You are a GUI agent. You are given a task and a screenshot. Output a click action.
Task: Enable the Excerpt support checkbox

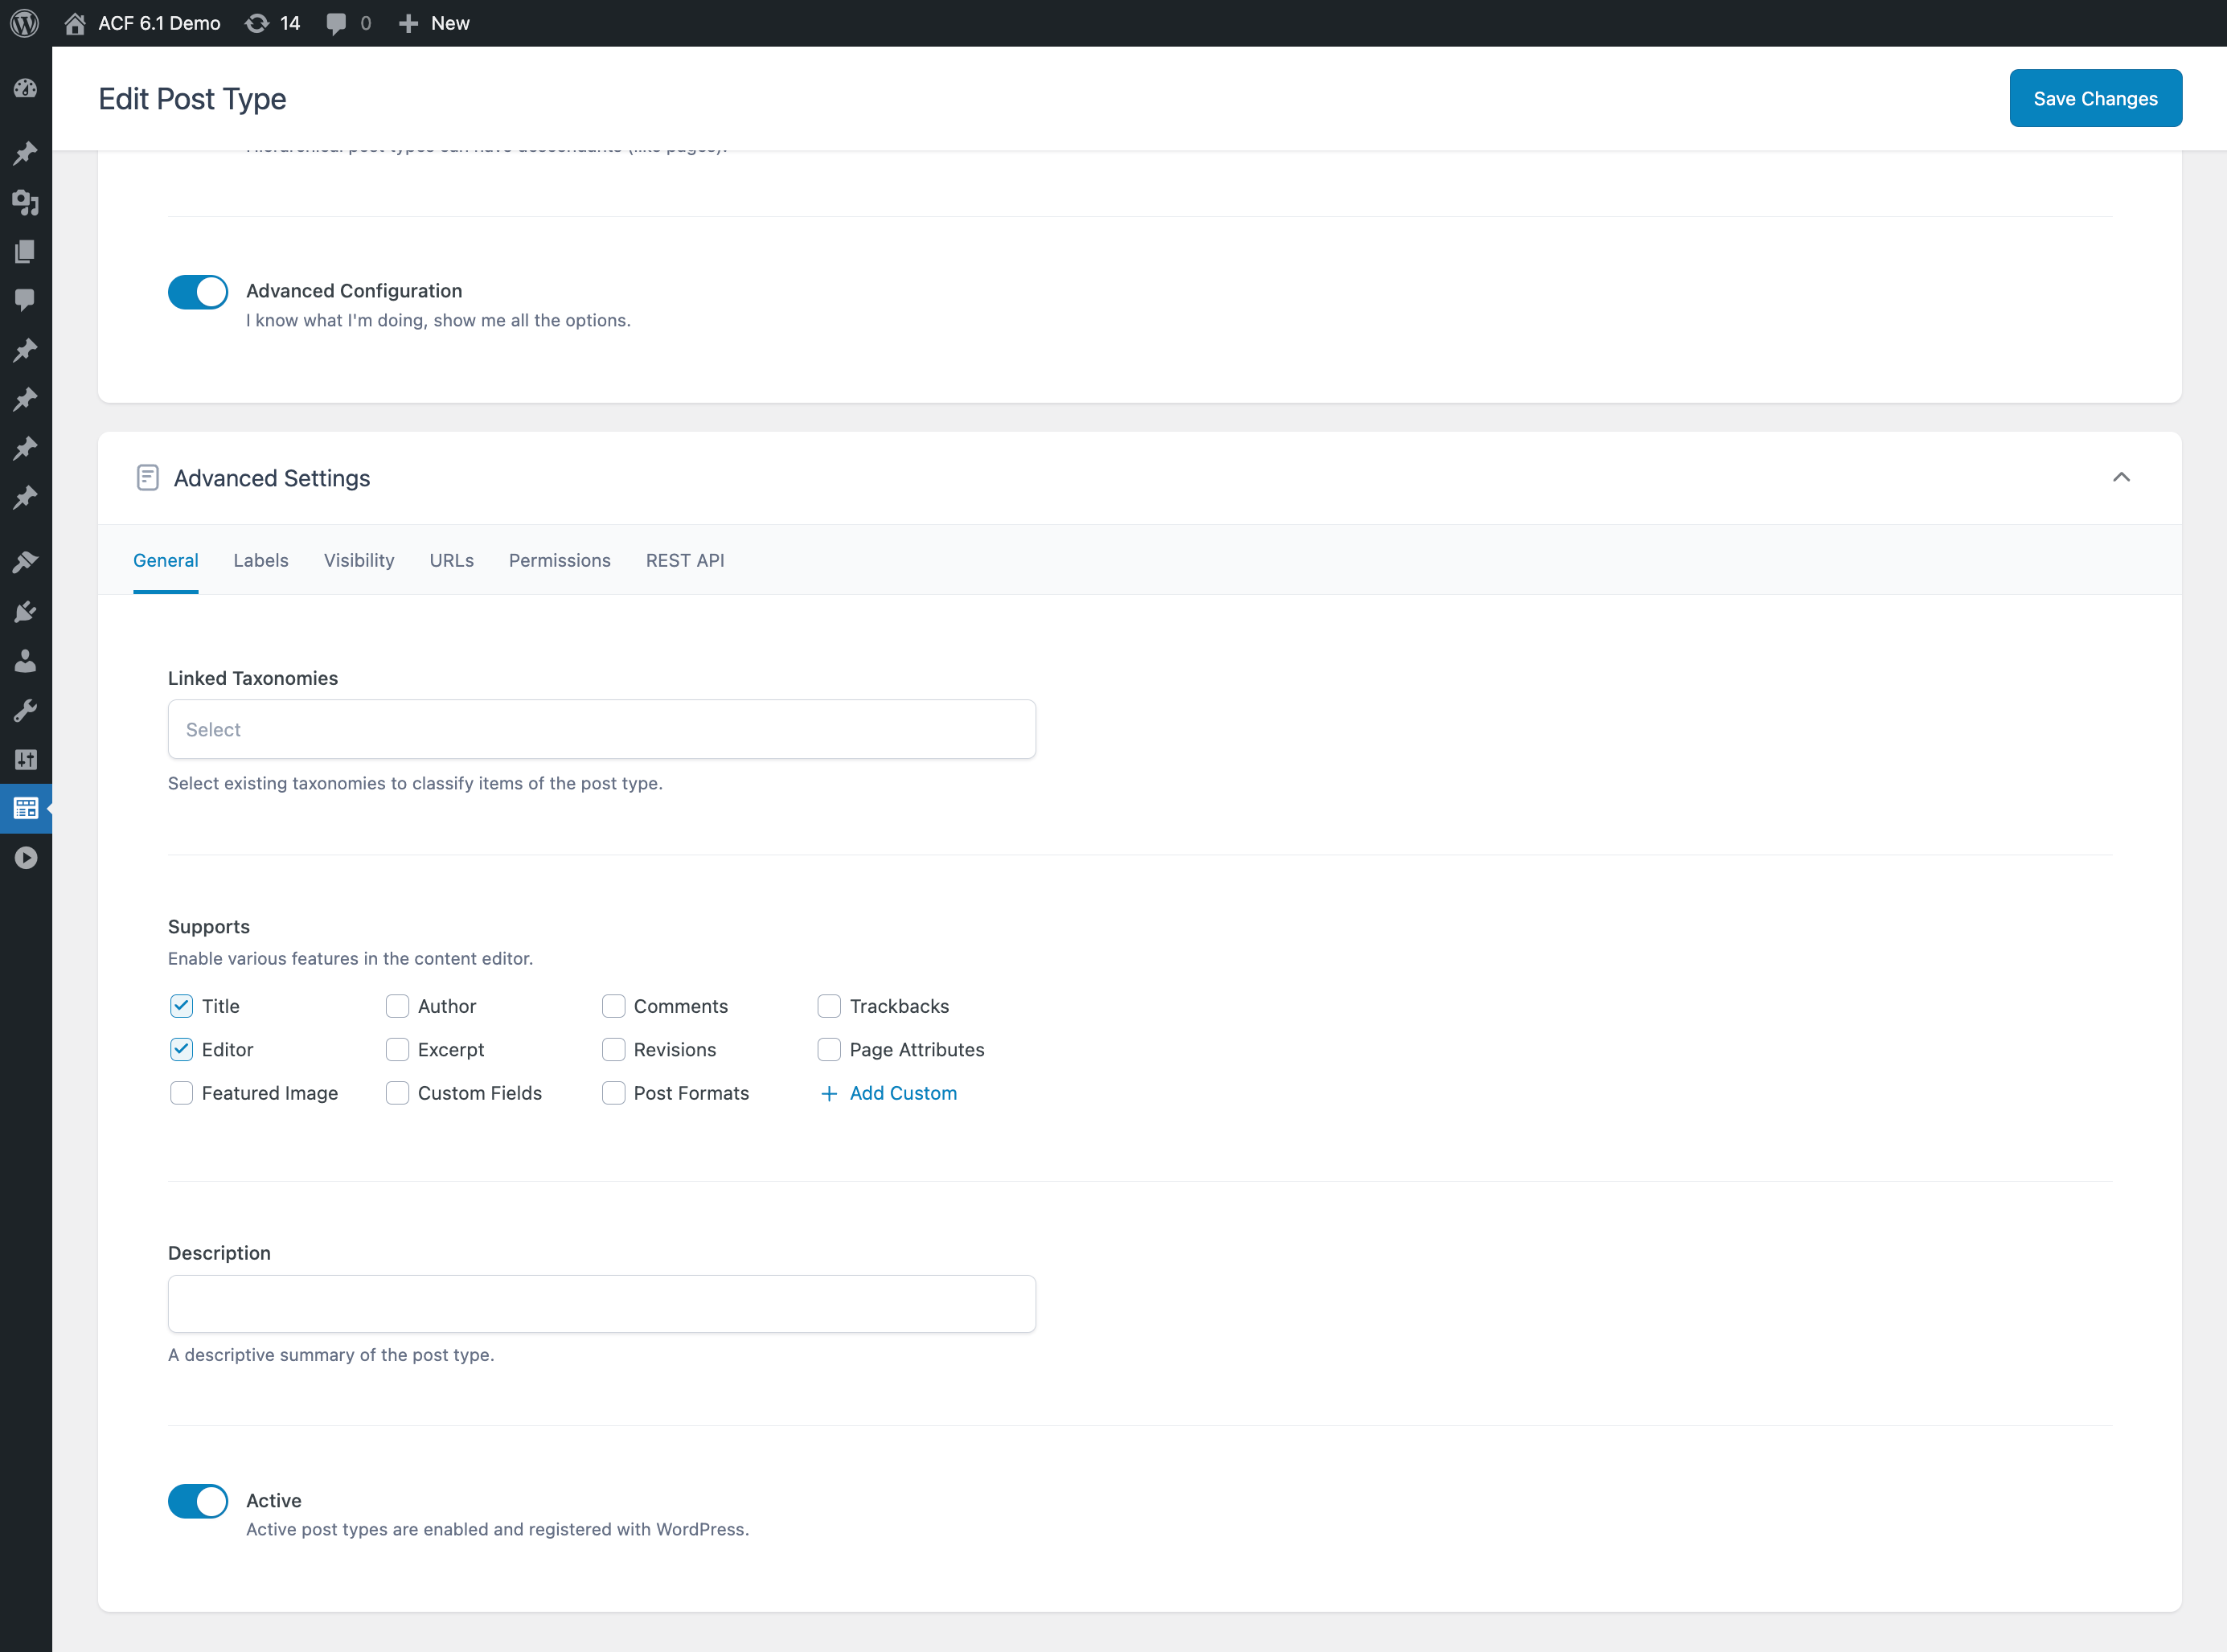(x=396, y=1048)
